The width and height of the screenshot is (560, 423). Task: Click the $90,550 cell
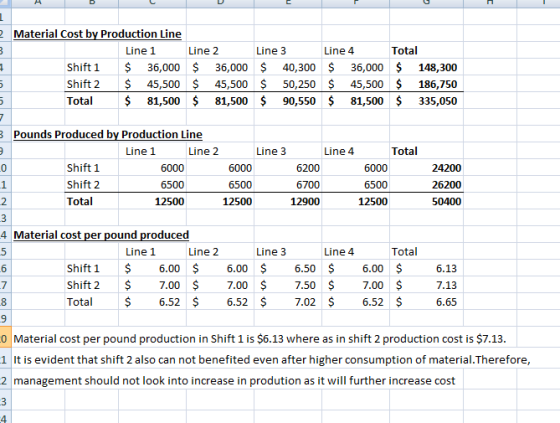[288, 101]
